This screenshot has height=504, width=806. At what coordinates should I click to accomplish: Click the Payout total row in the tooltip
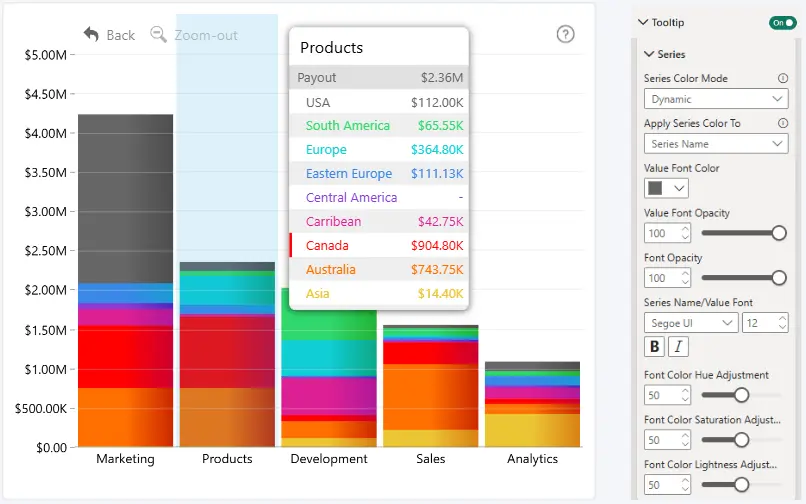tap(379, 78)
